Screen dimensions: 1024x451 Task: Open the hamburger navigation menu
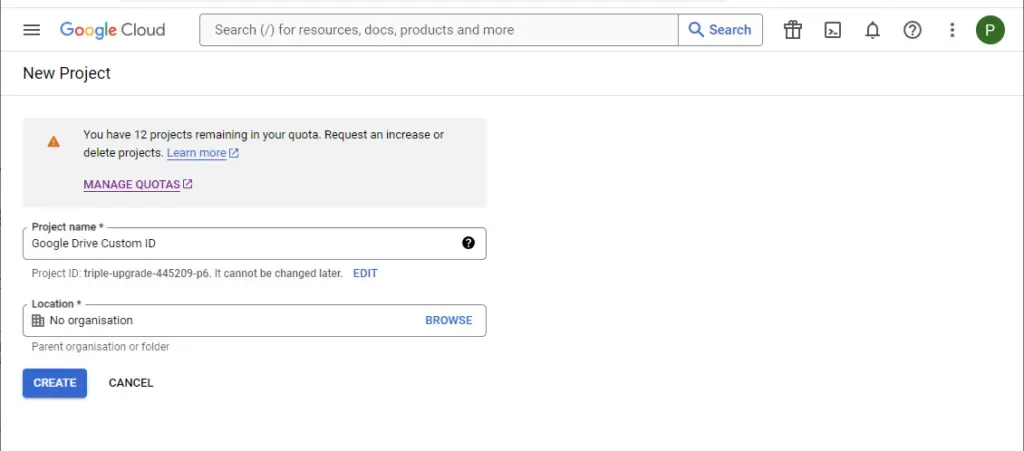31,30
